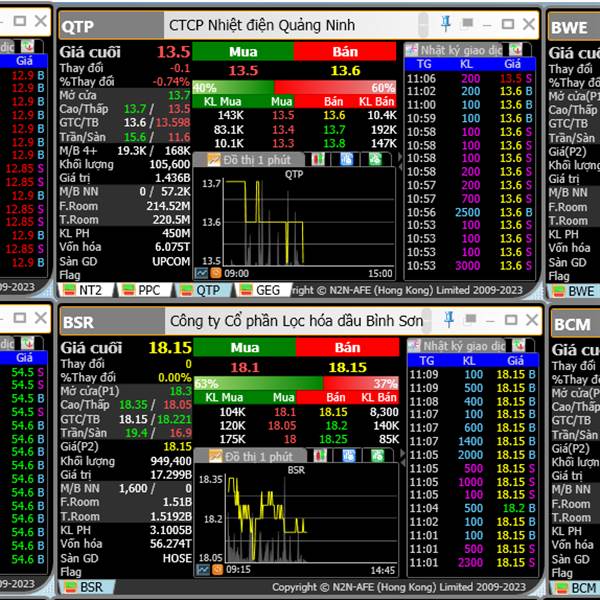
Task: Click BSR Vốn hóa value 56.274T
Action: (x=171, y=544)
